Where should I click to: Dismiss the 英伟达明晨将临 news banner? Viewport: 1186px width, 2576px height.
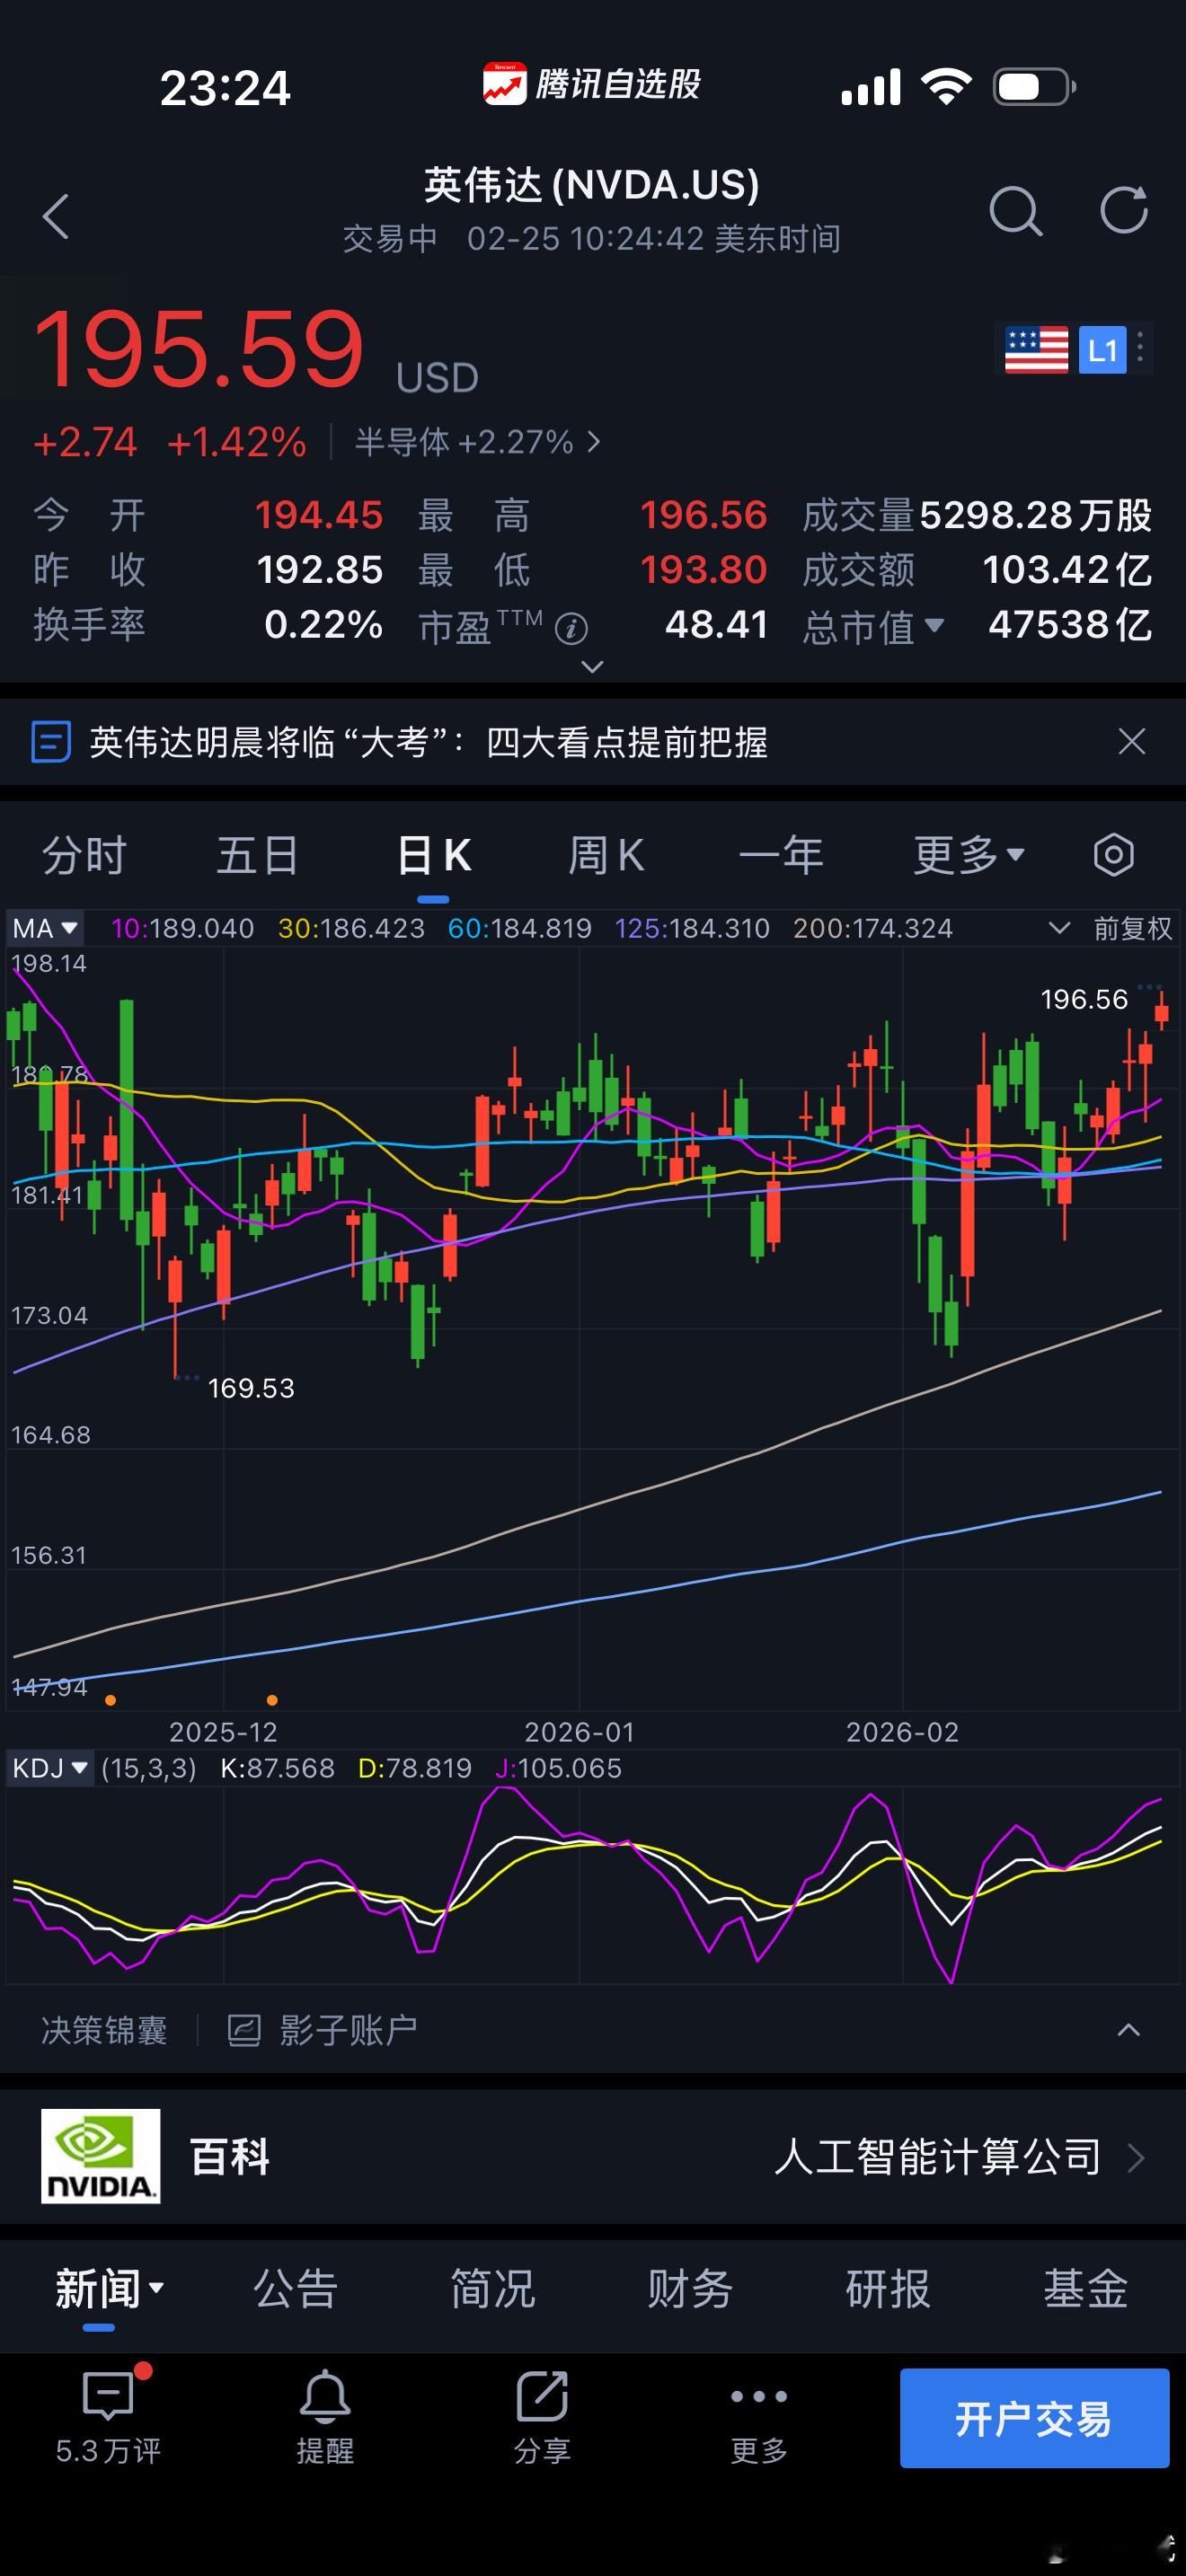(1131, 741)
